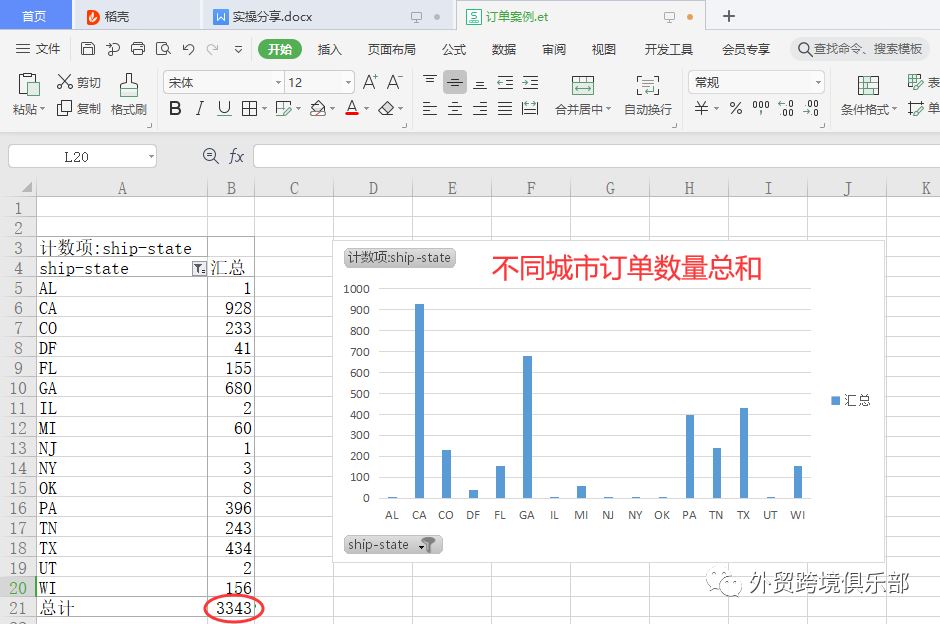
Task: Apply thousands separator 000 format
Action: (761, 108)
